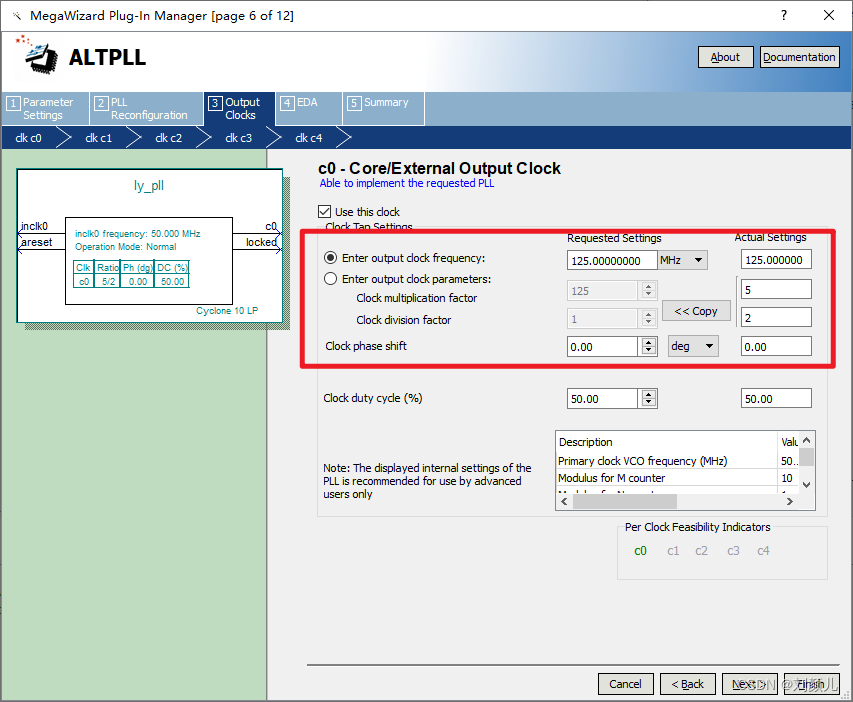Open the Summary tab
The width and height of the screenshot is (853, 702).
click(x=384, y=103)
